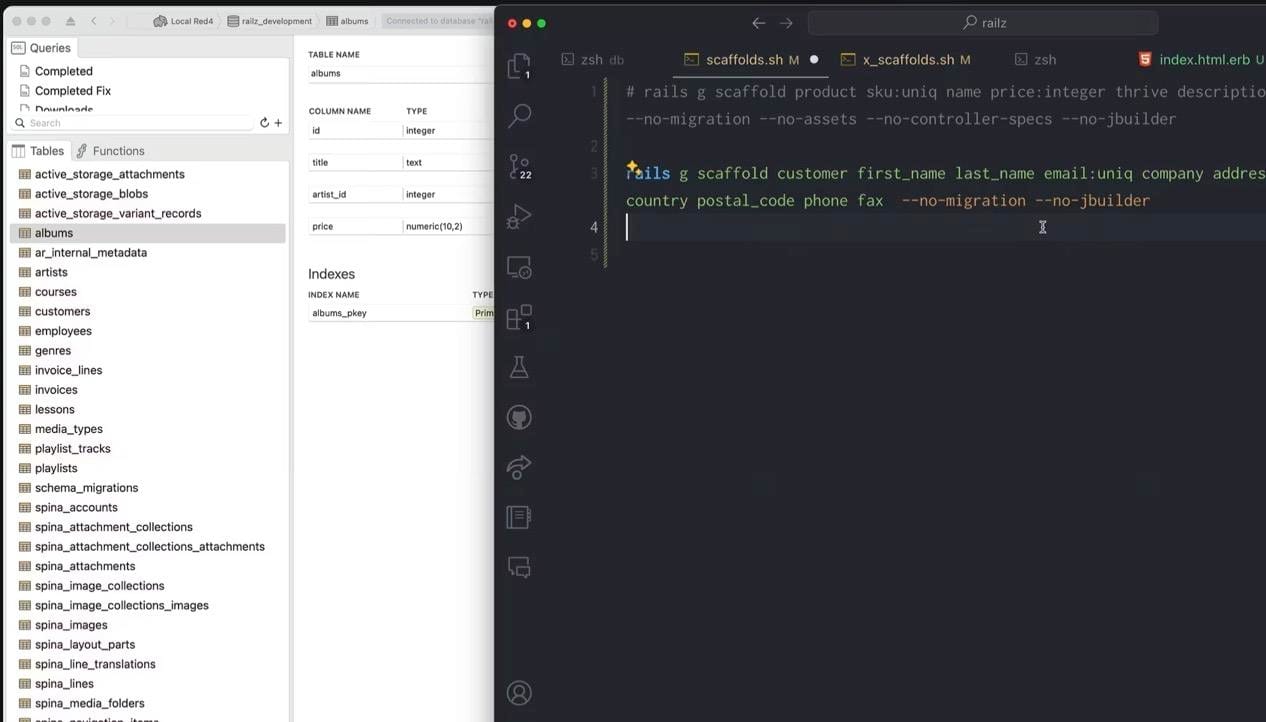Open the Search view magnifier icon
1266x722 pixels.
[519, 115]
